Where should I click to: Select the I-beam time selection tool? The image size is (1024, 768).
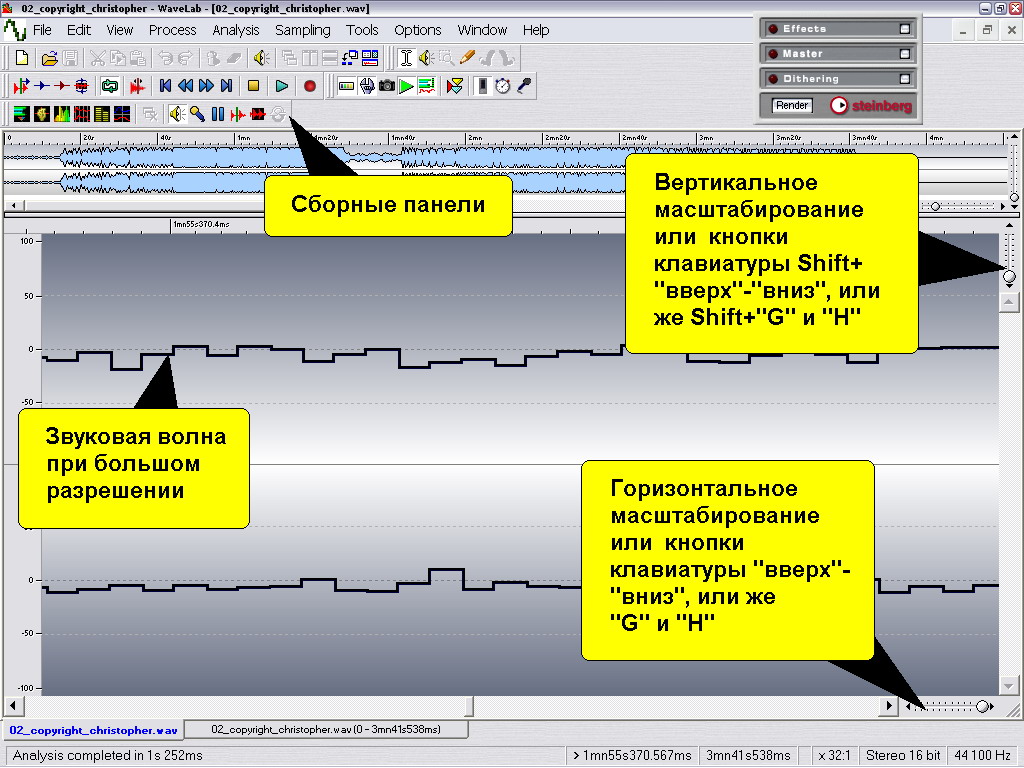click(x=406, y=58)
